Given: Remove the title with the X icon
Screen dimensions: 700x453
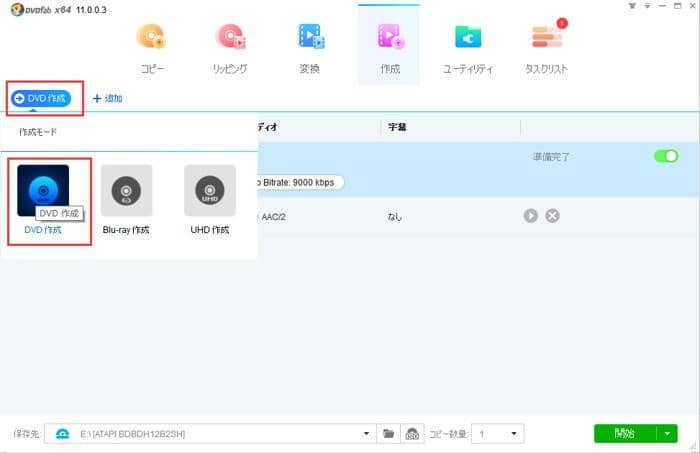Looking at the screenshot, I should [x=552, y=216].
